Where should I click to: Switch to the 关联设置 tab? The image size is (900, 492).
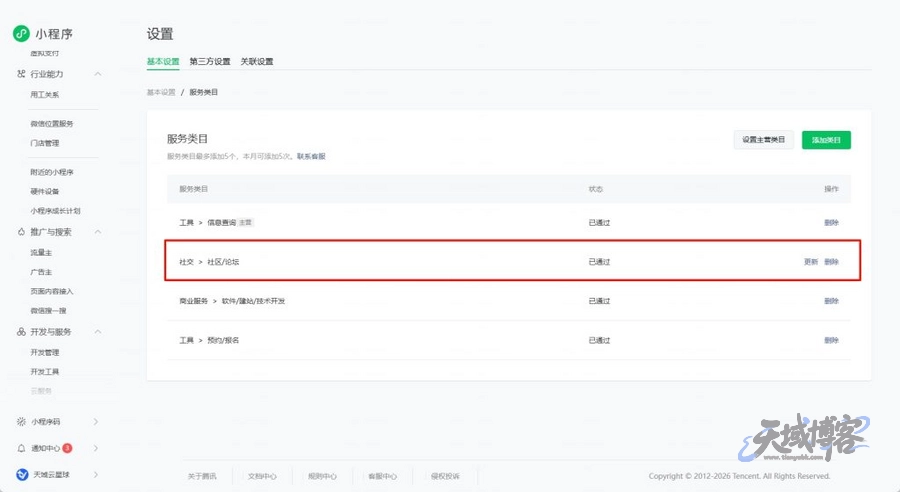[257, 61]
